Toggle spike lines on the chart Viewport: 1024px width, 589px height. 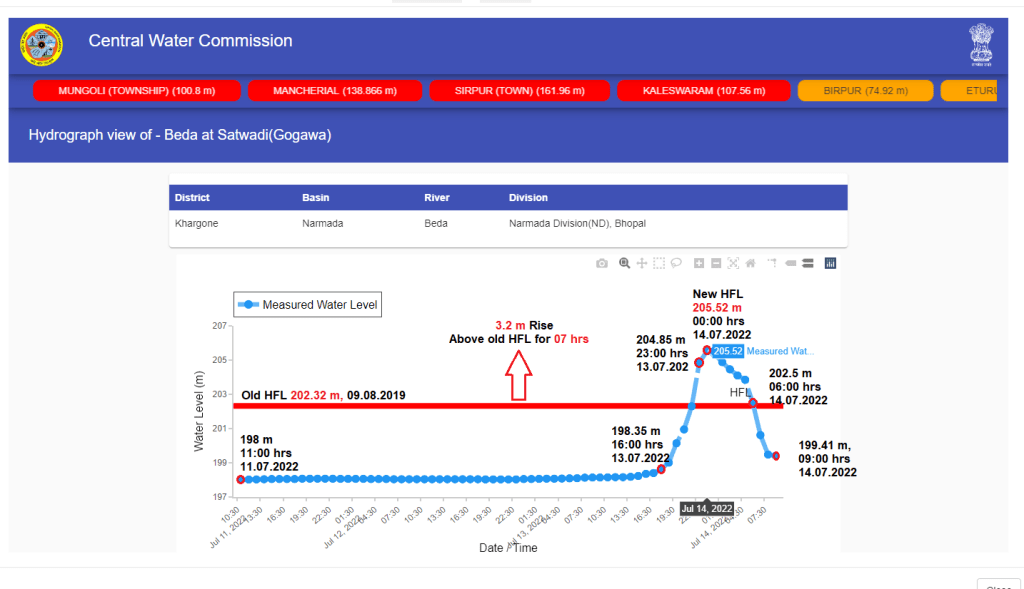[772, 263]
